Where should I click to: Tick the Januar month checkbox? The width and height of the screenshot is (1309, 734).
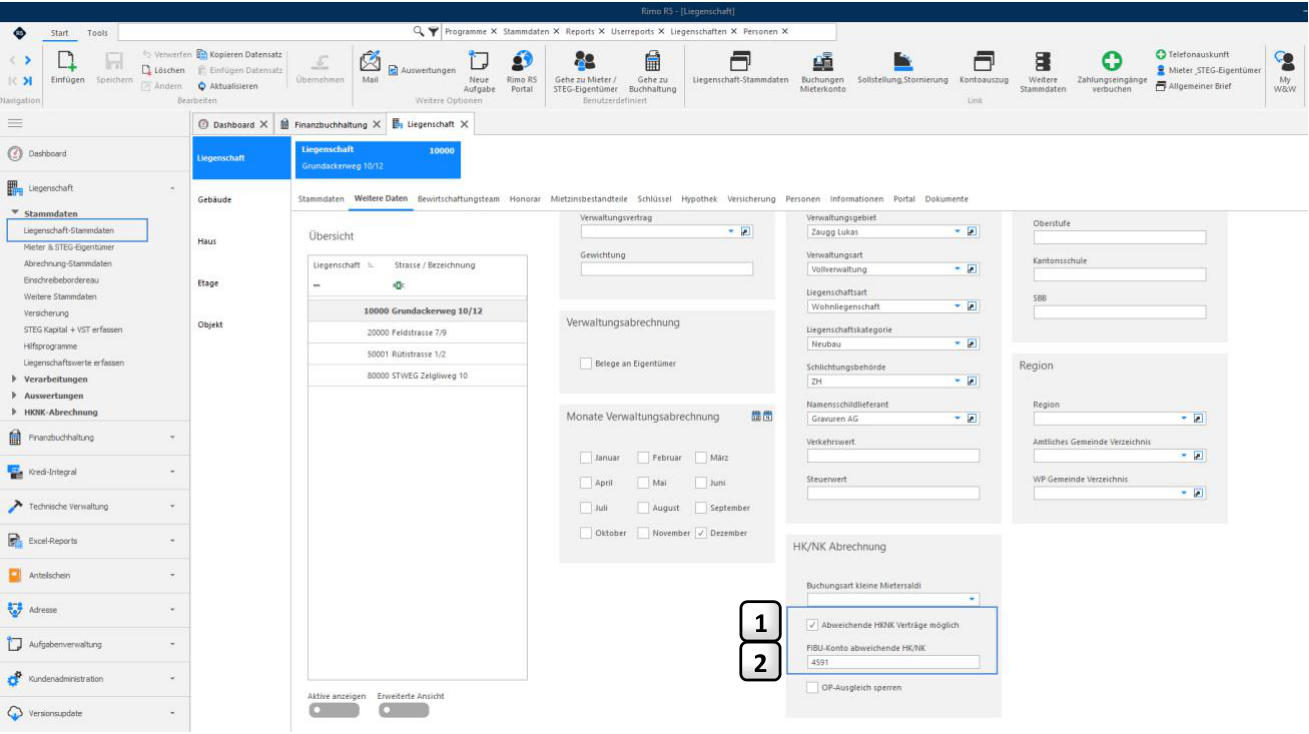coord(586,457)
